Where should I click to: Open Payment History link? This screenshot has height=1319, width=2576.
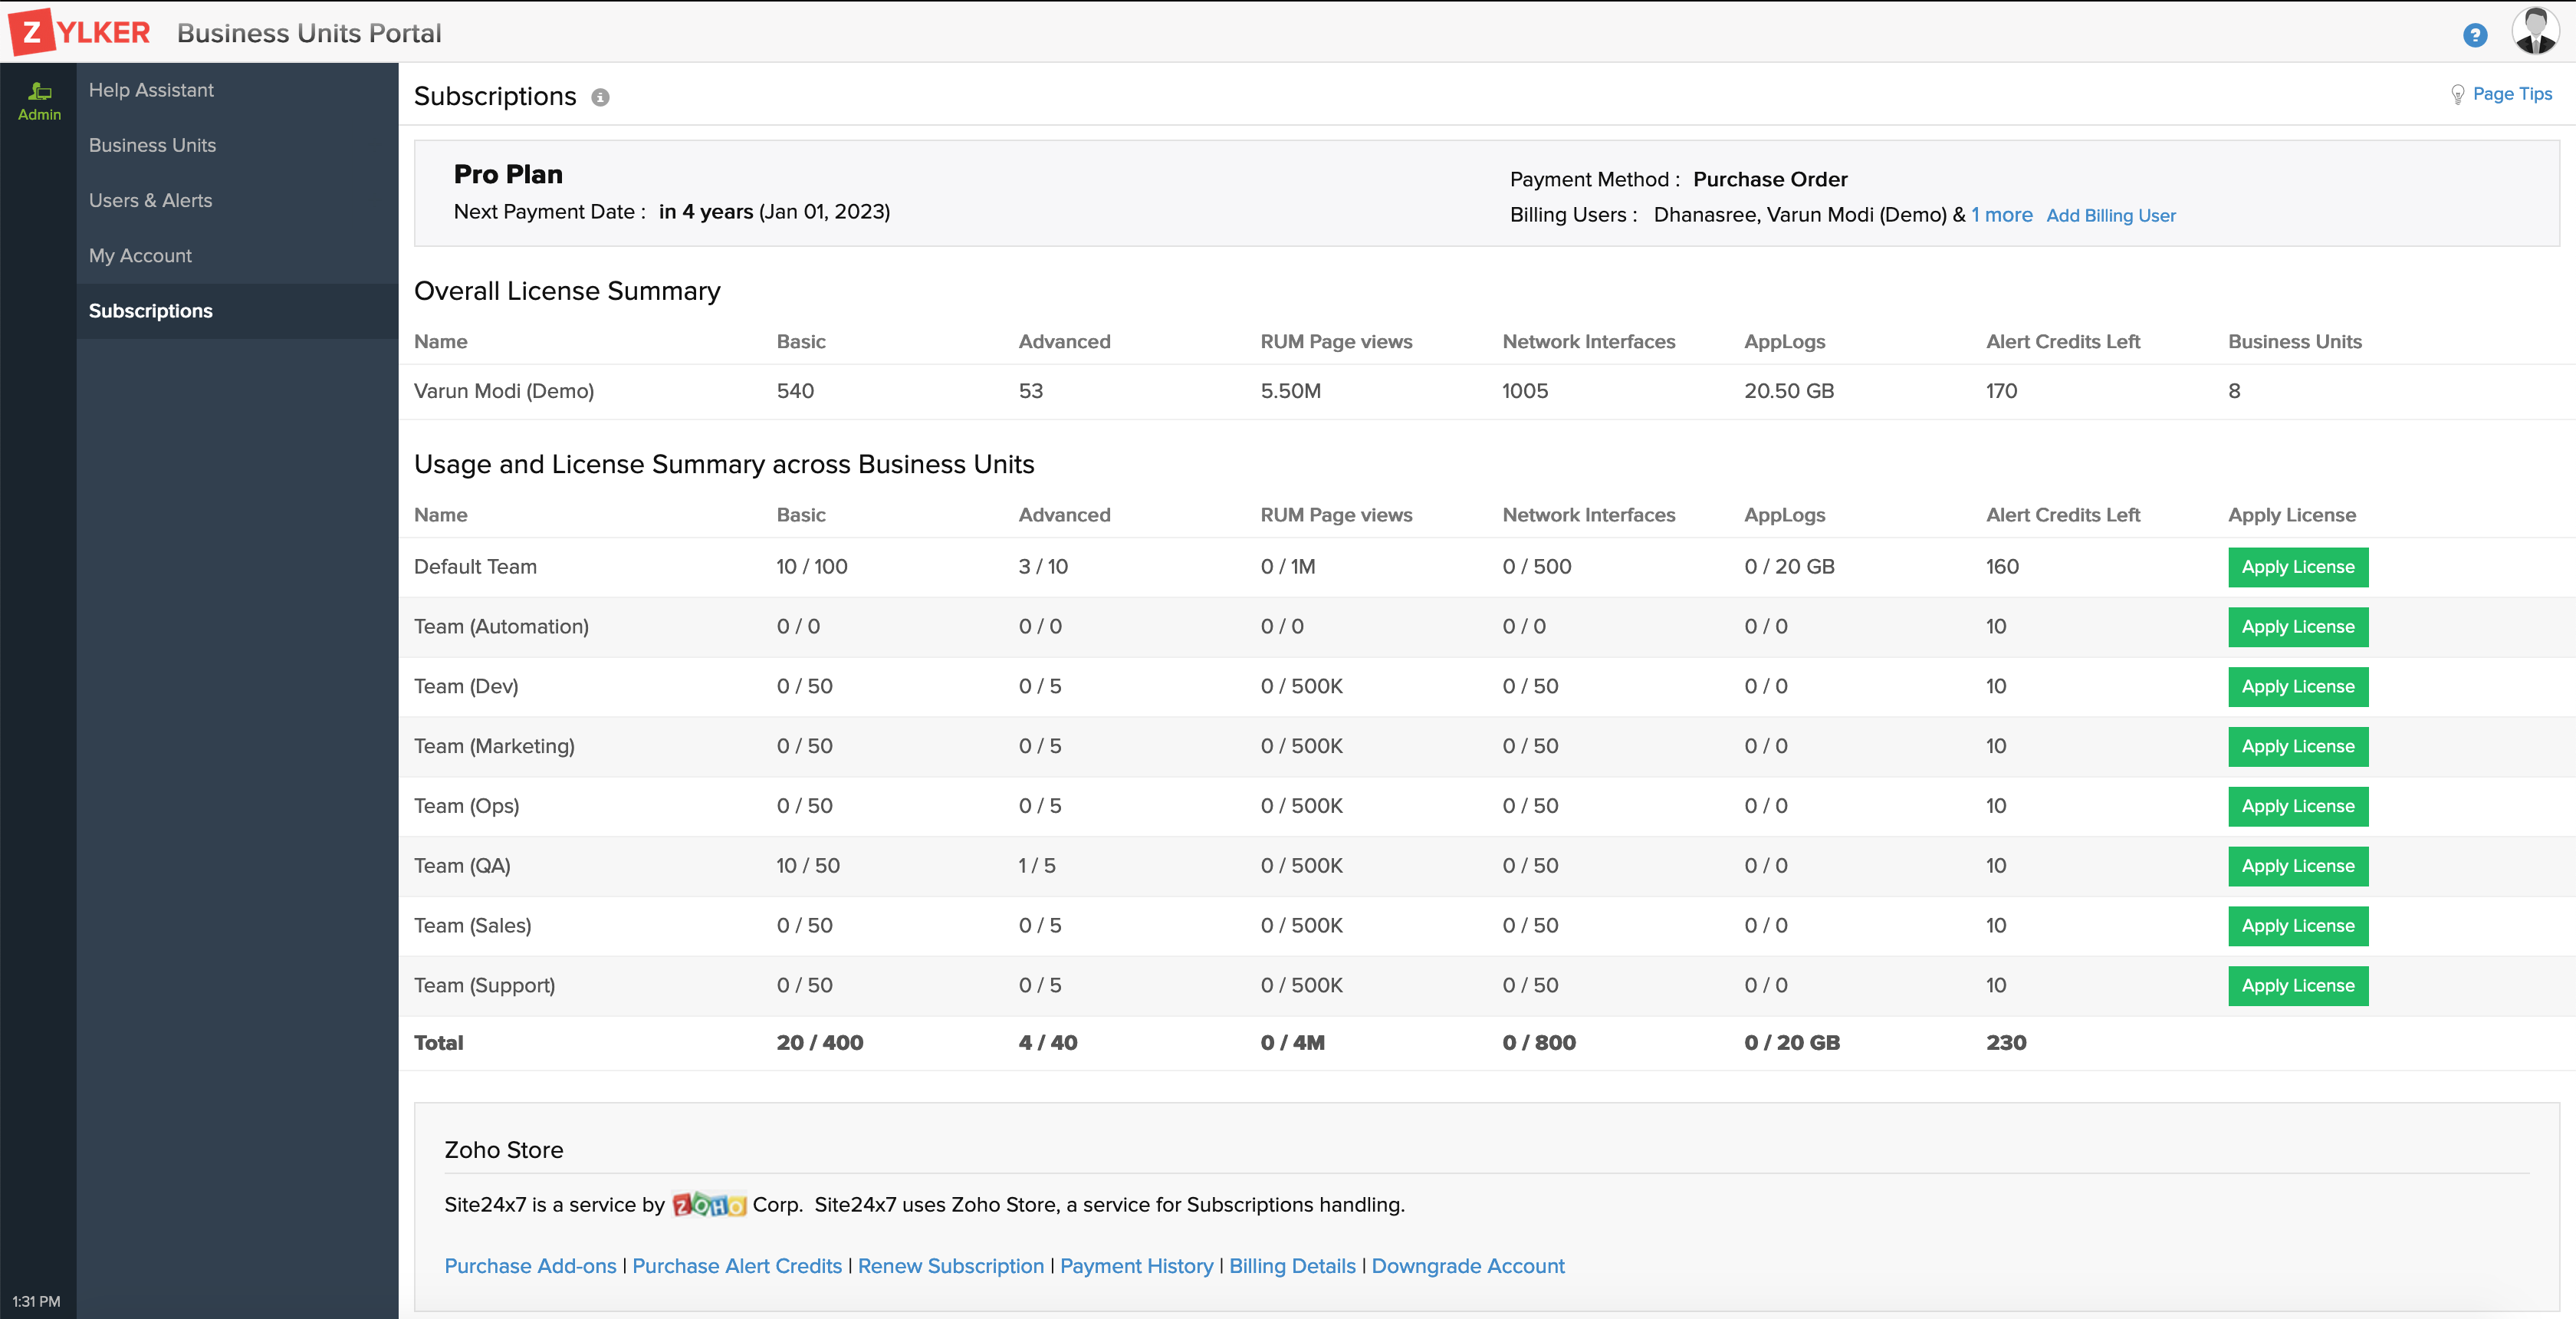[1136, 1266]
